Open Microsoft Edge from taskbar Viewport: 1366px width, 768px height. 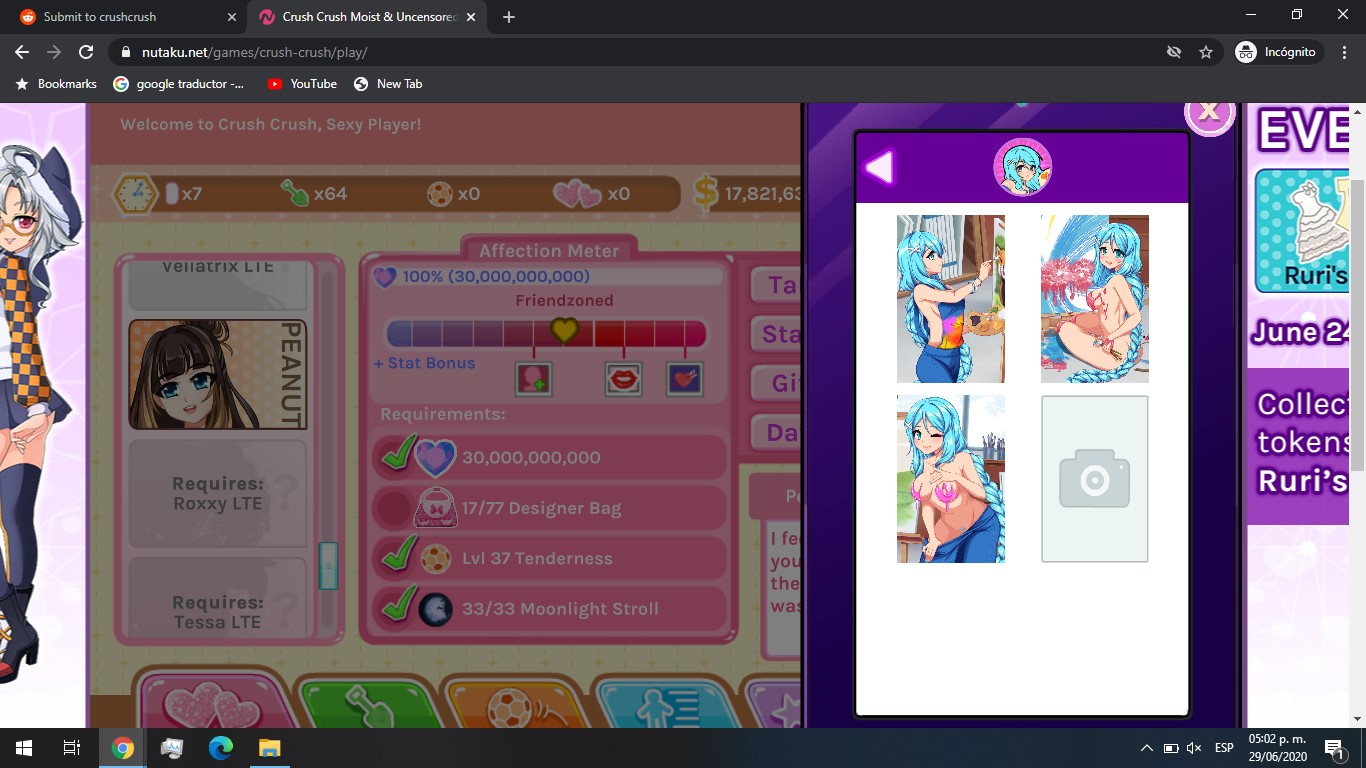pyautogui.click(x=221, y=748)
